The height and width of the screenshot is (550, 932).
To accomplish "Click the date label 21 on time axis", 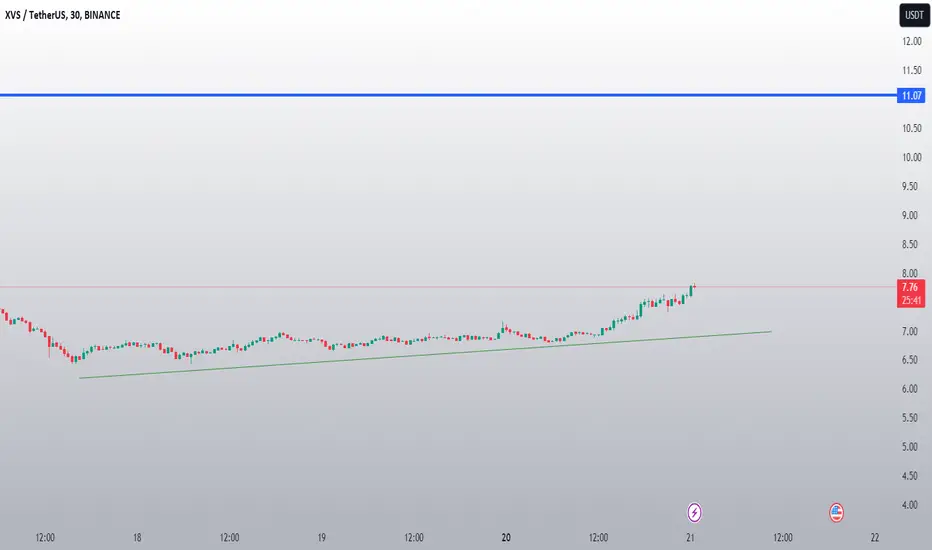I will pyautogui.click(x=690, y=538).
